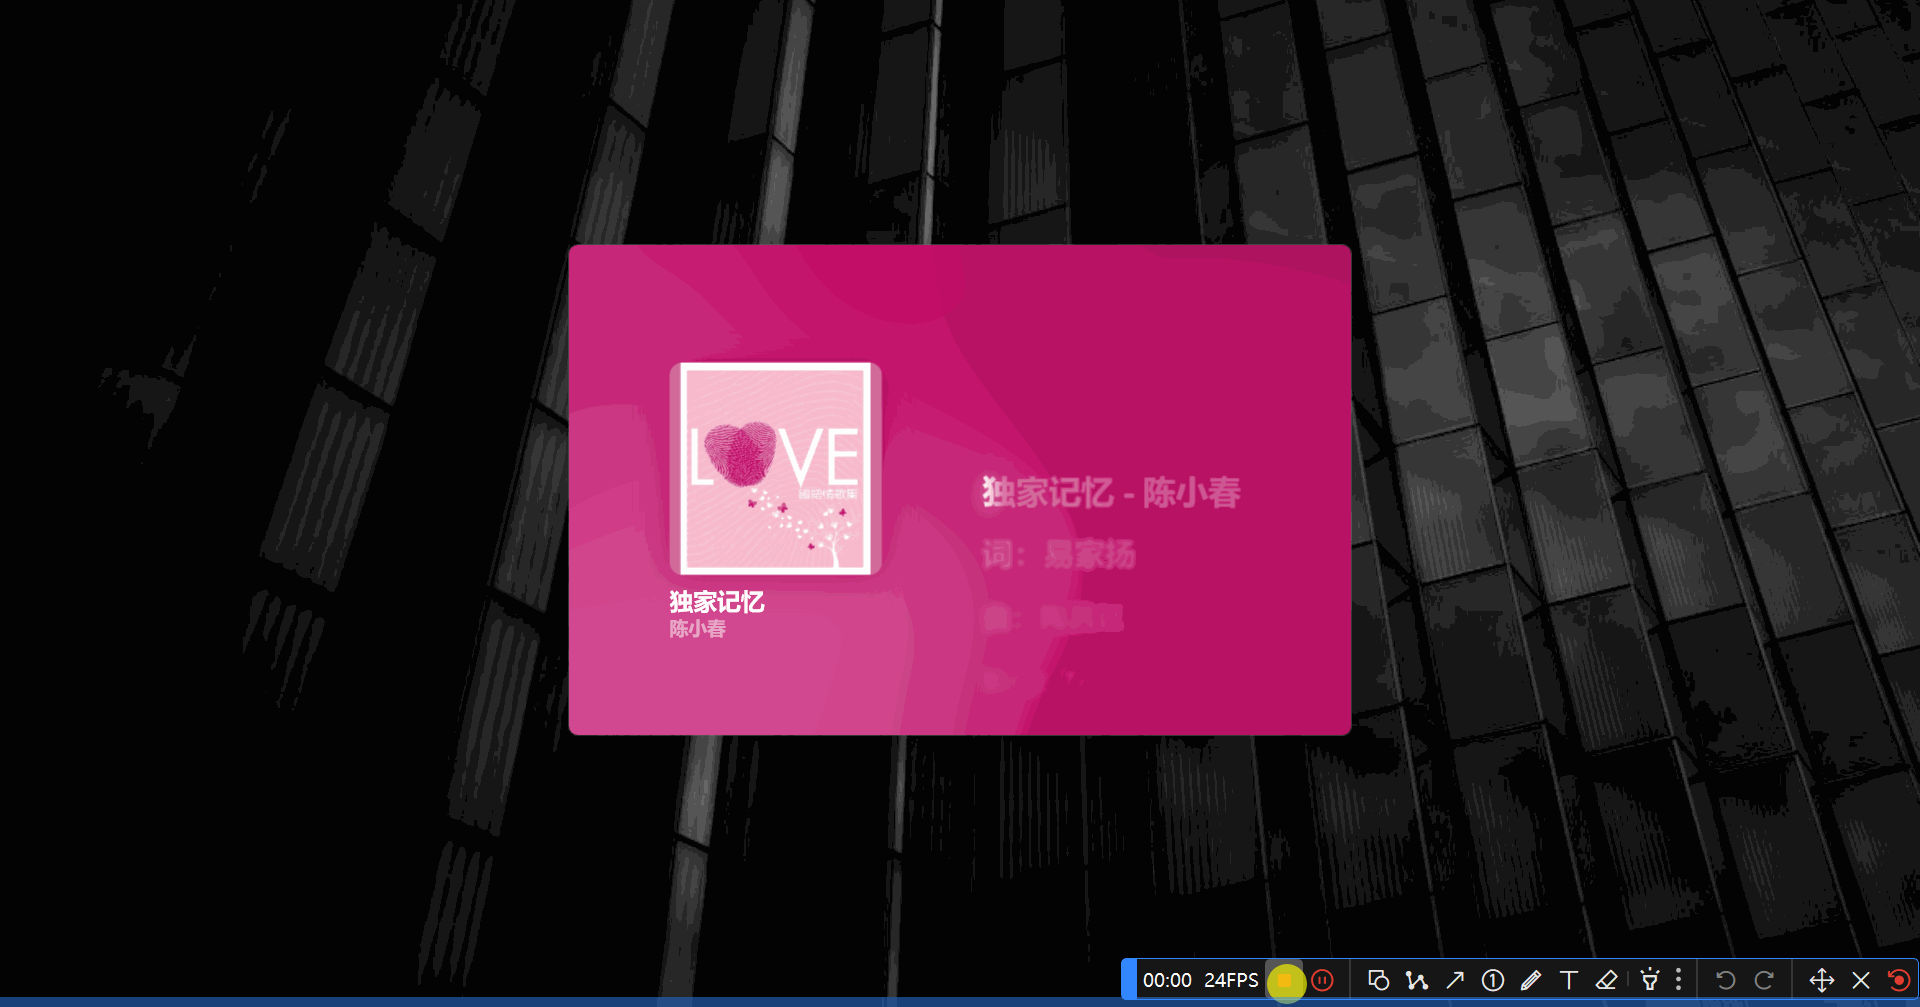Image resolution: width=1920 pixels, height=1007 pixels.
Task: Stop the screen recording
Action: click(1285, 980)
